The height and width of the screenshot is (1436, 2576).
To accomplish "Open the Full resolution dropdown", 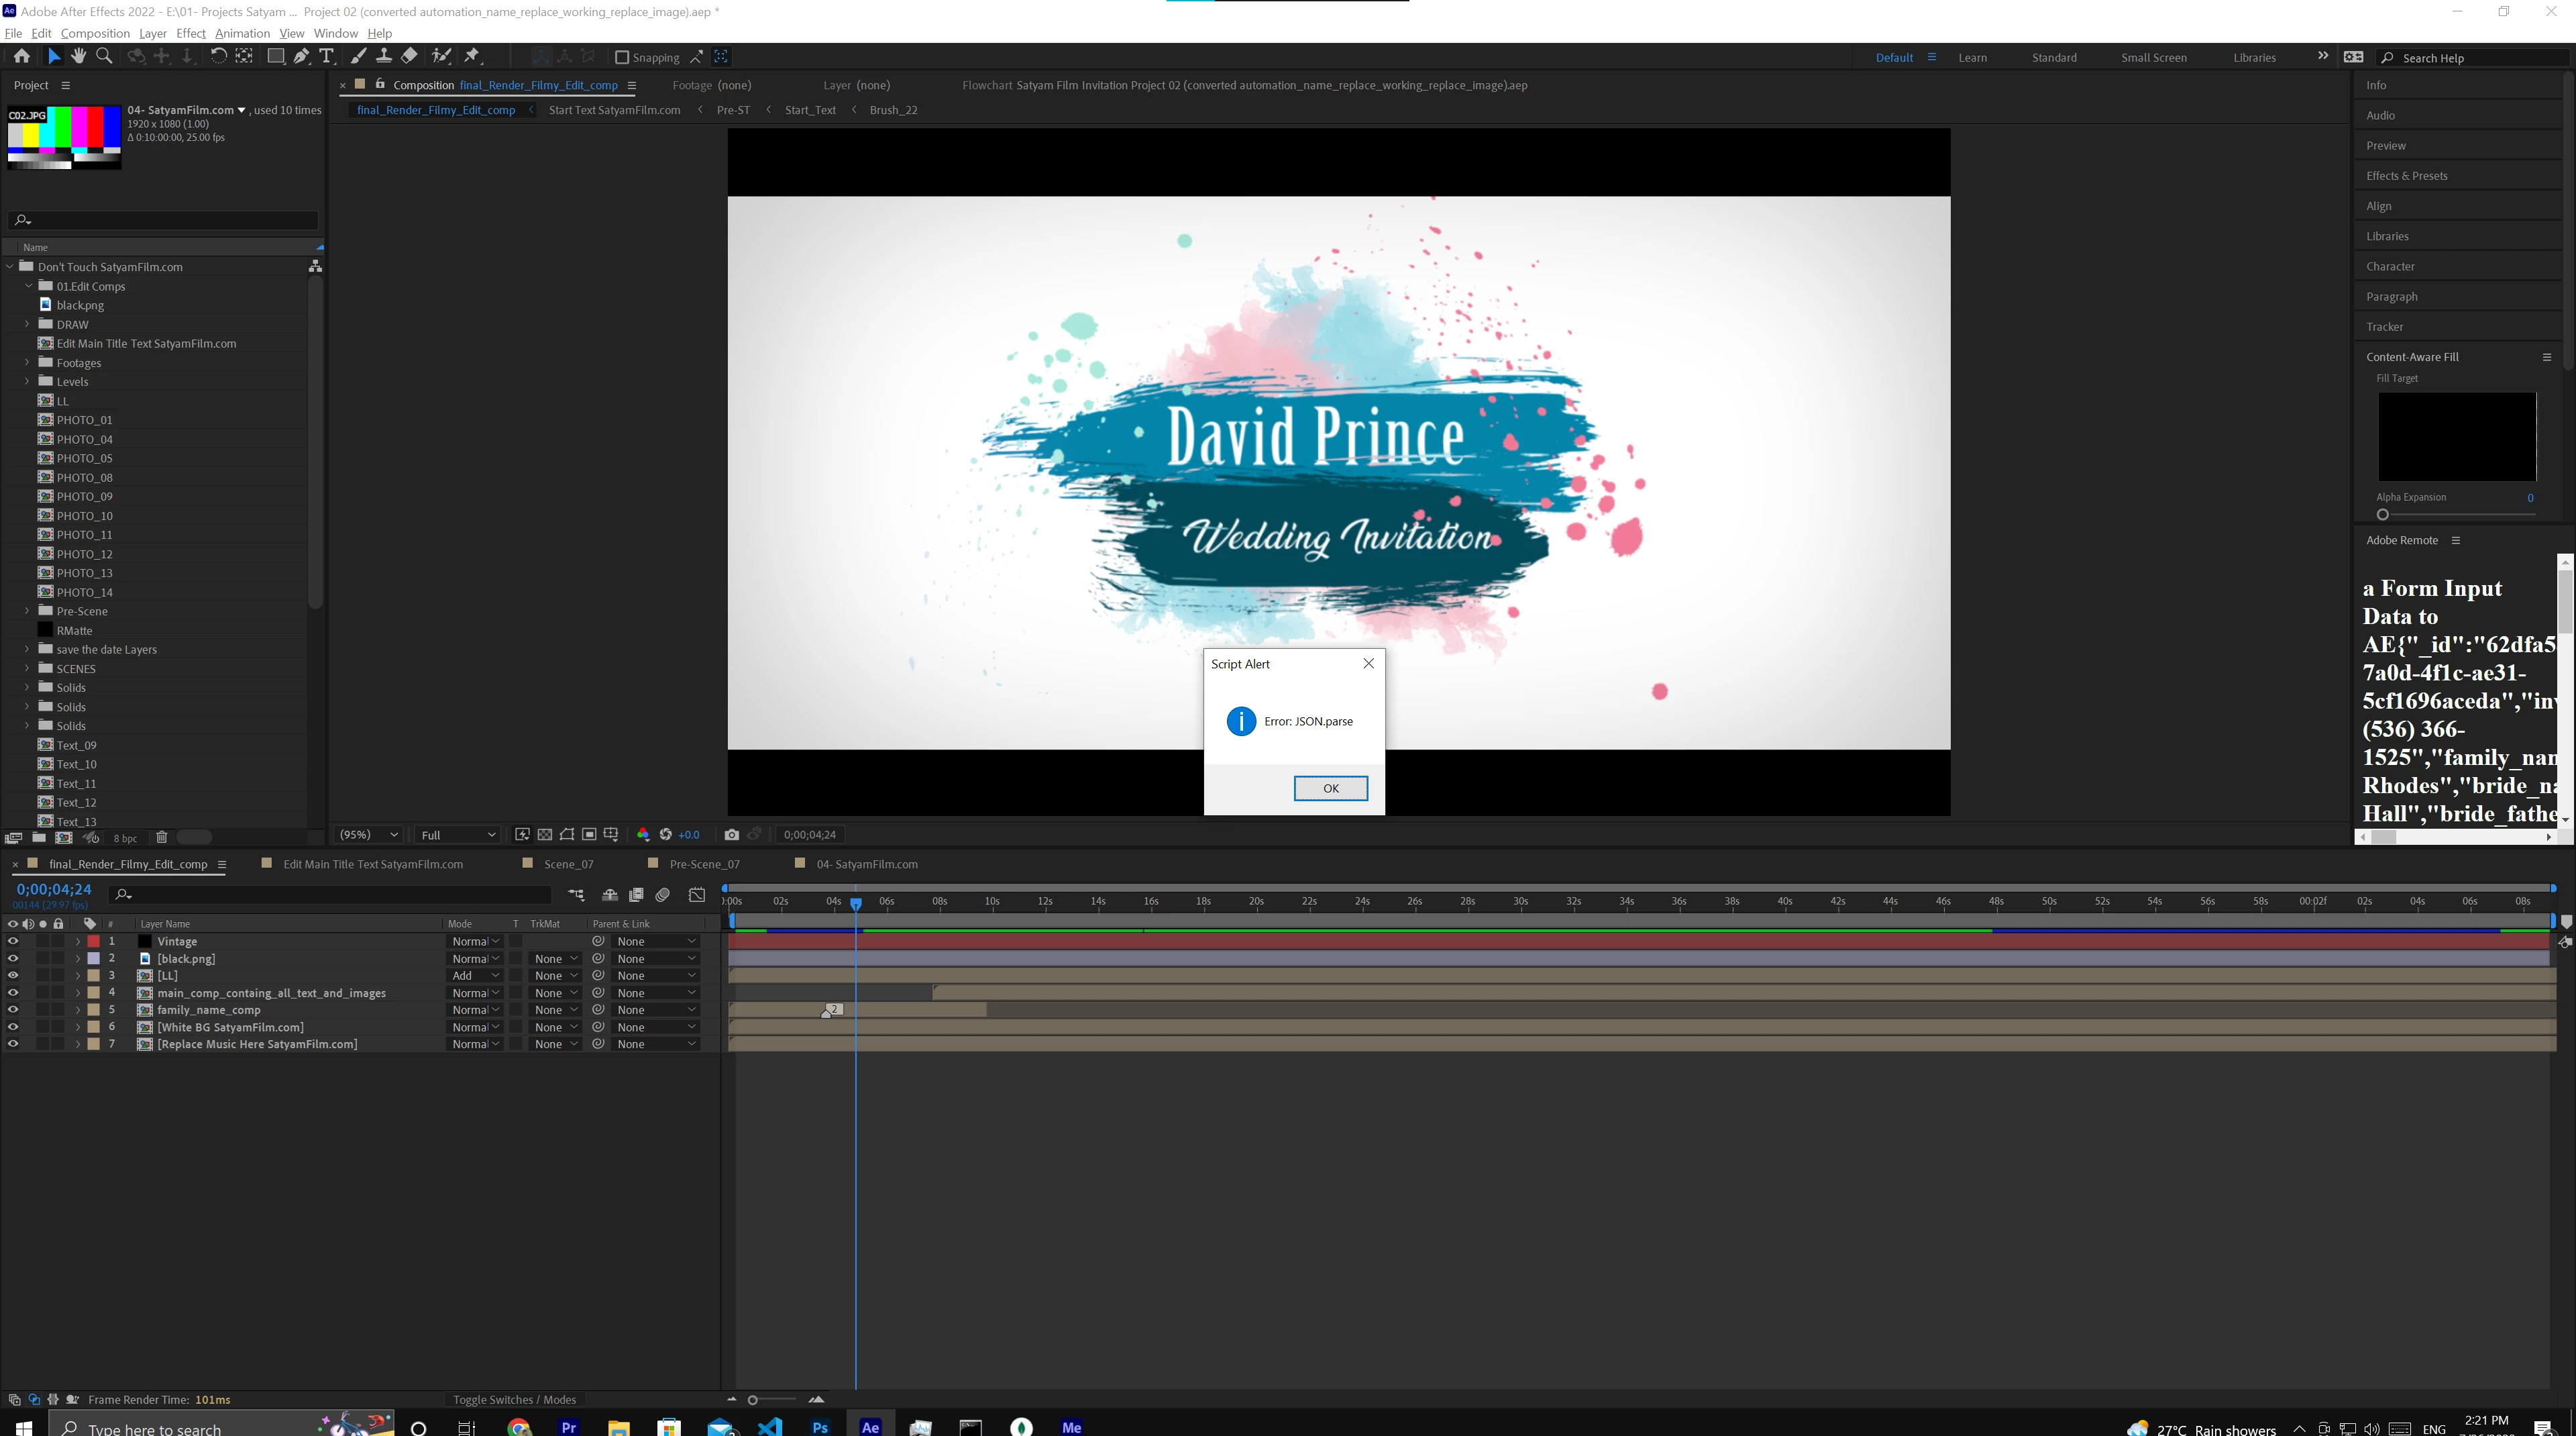I will coord(458,834).
